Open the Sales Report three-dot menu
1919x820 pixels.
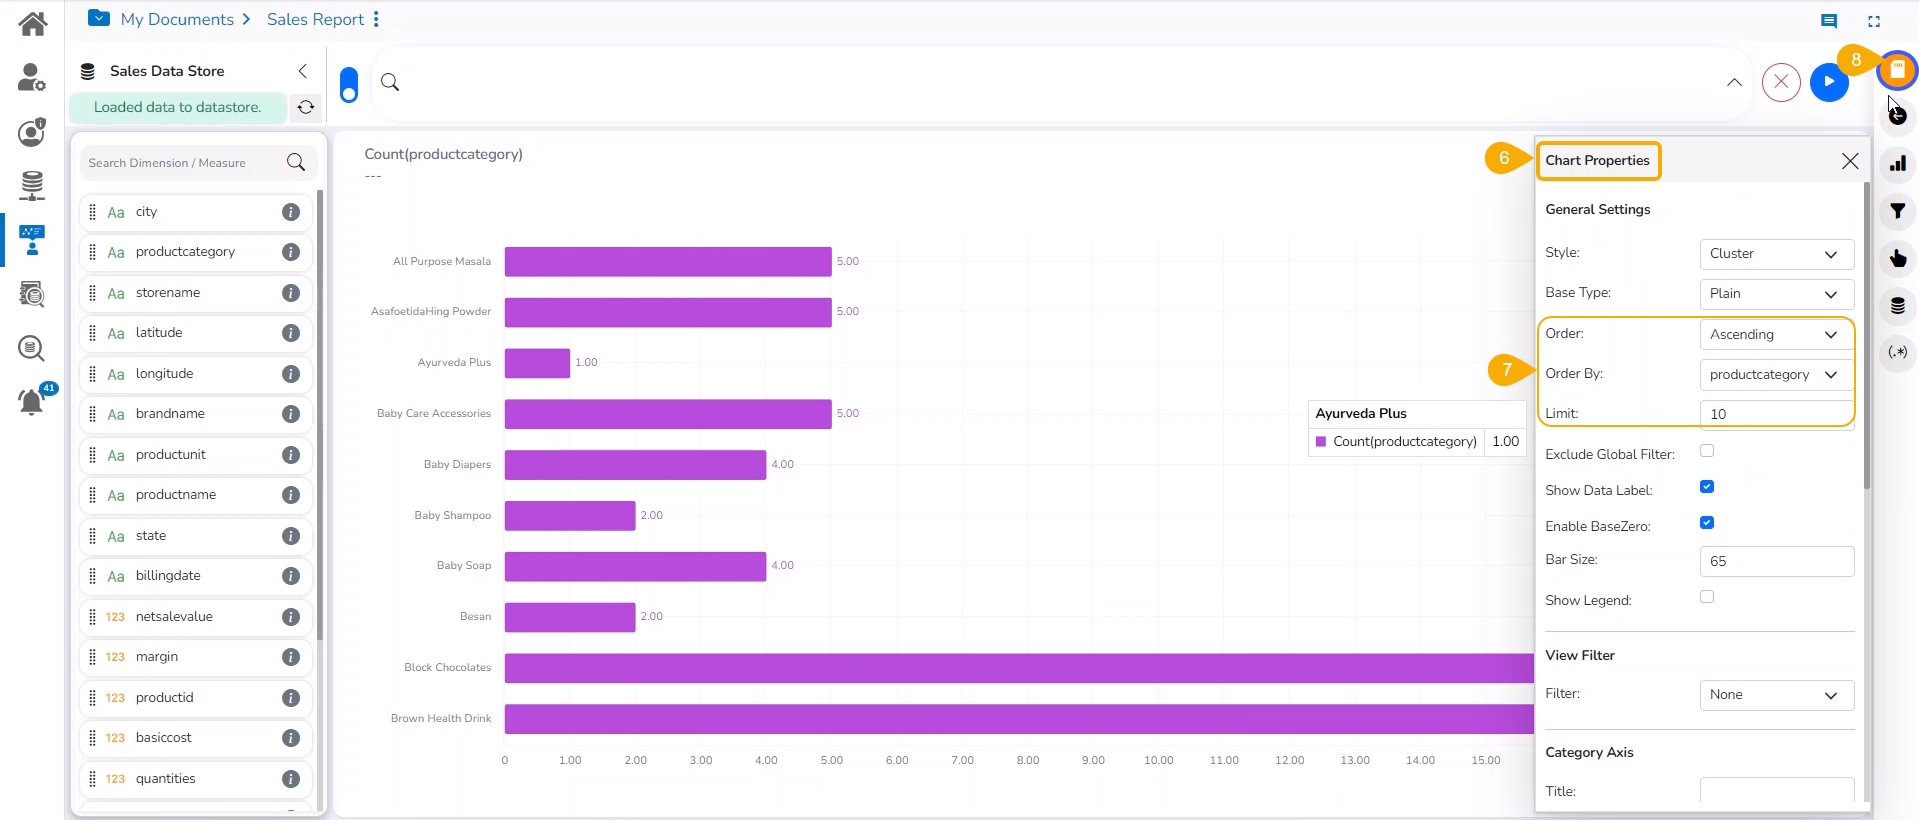pyautogui.click(x=376, y=19)
